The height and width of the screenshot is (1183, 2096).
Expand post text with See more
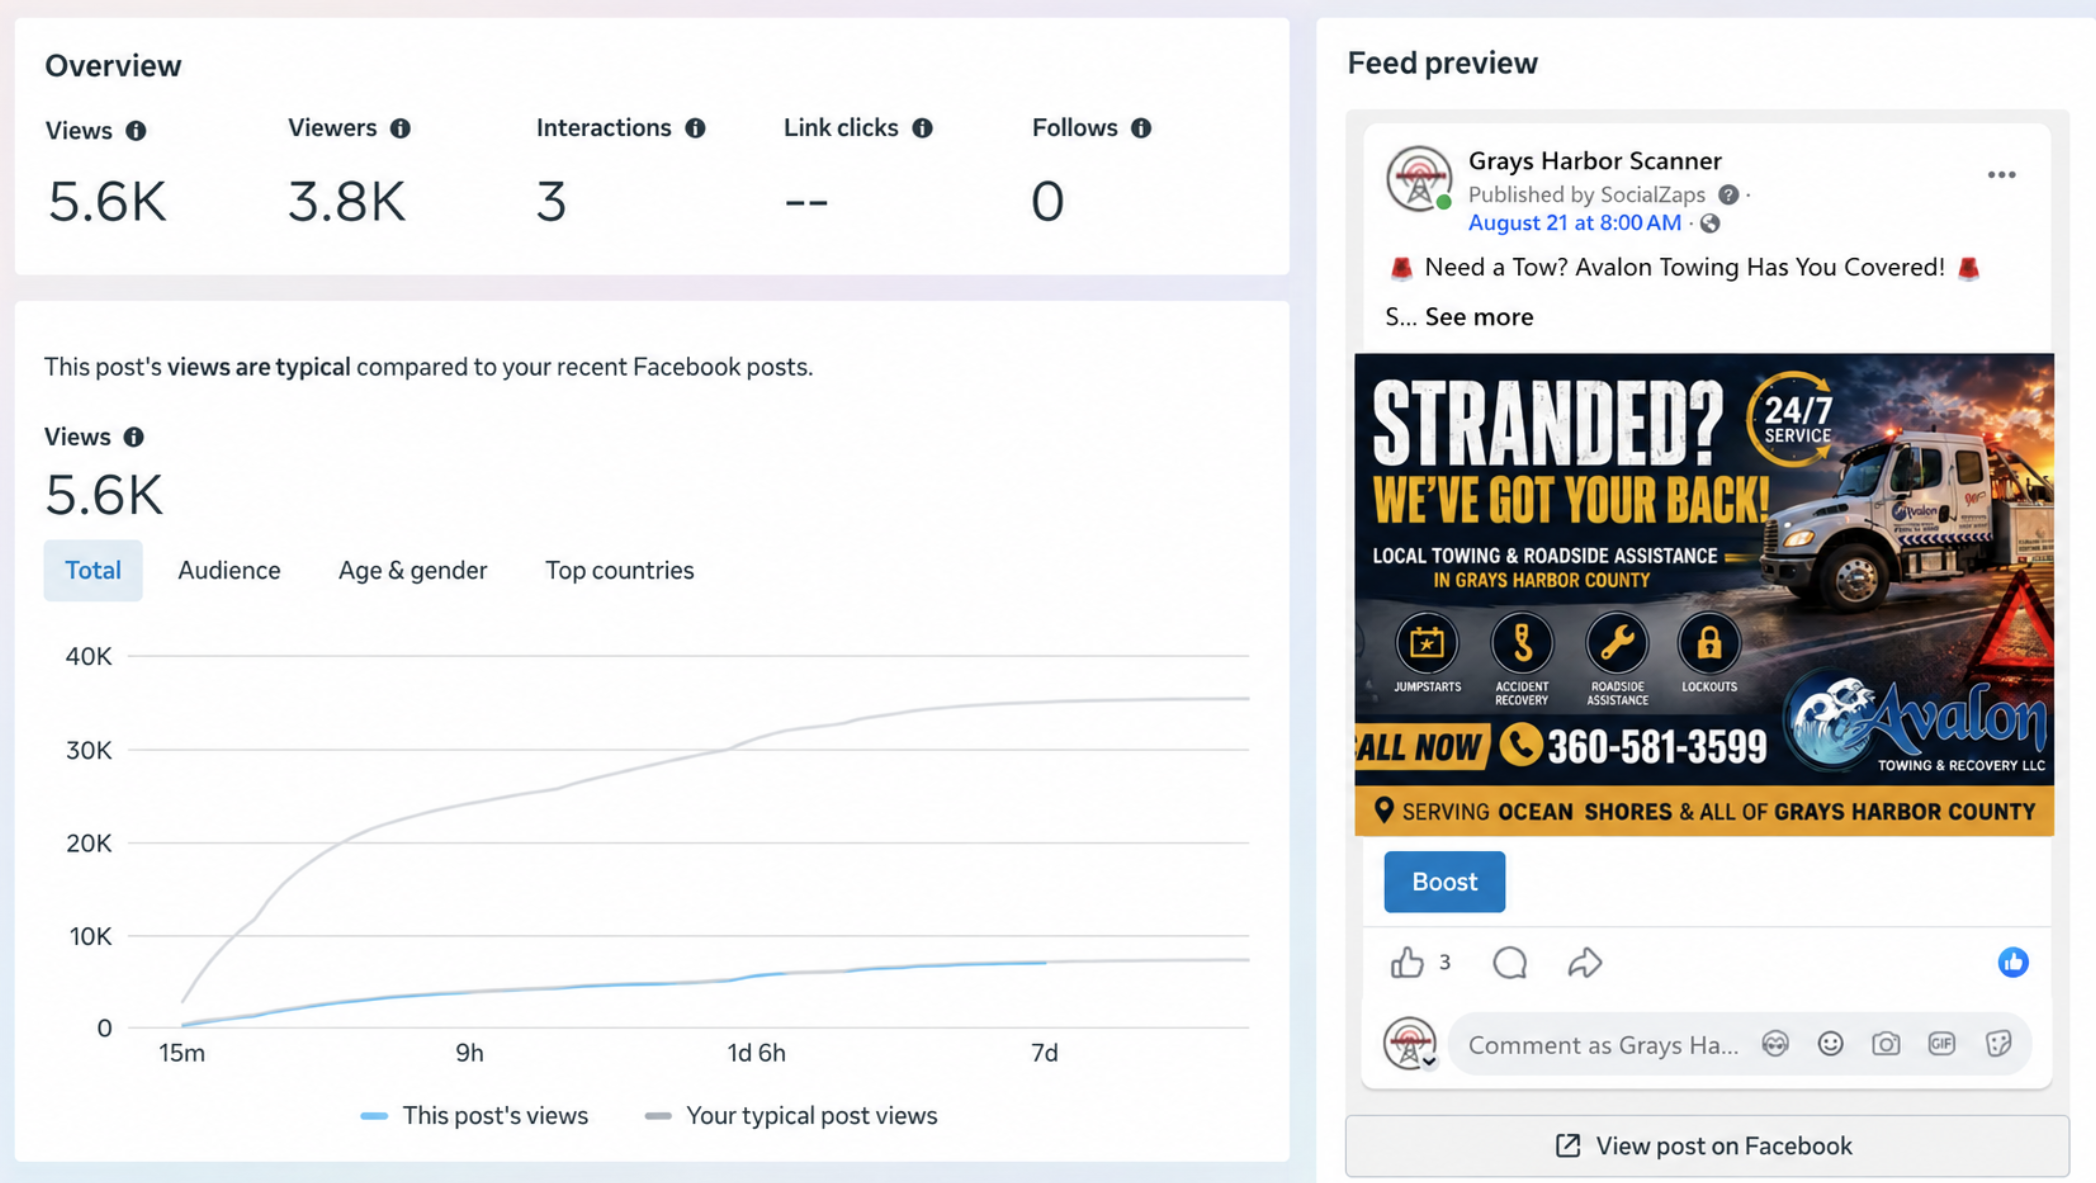pos(1479,317)
